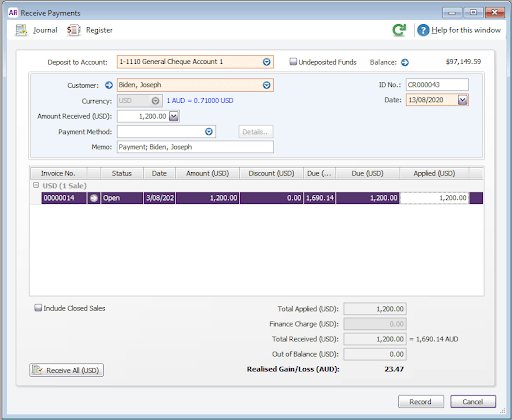Click zoom arrow on invoice 00000014 row
Viewport: 512px width, 420px height.
pyautogui.click(x=94, y=198)
